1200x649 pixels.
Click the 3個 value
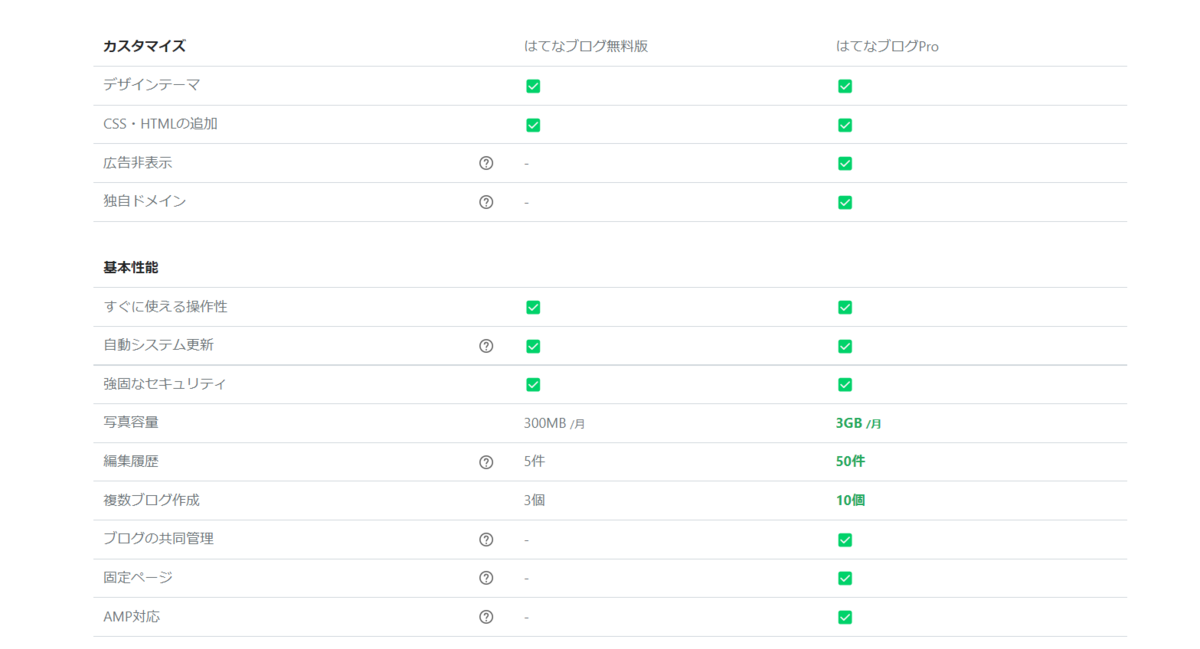point(534,500)
